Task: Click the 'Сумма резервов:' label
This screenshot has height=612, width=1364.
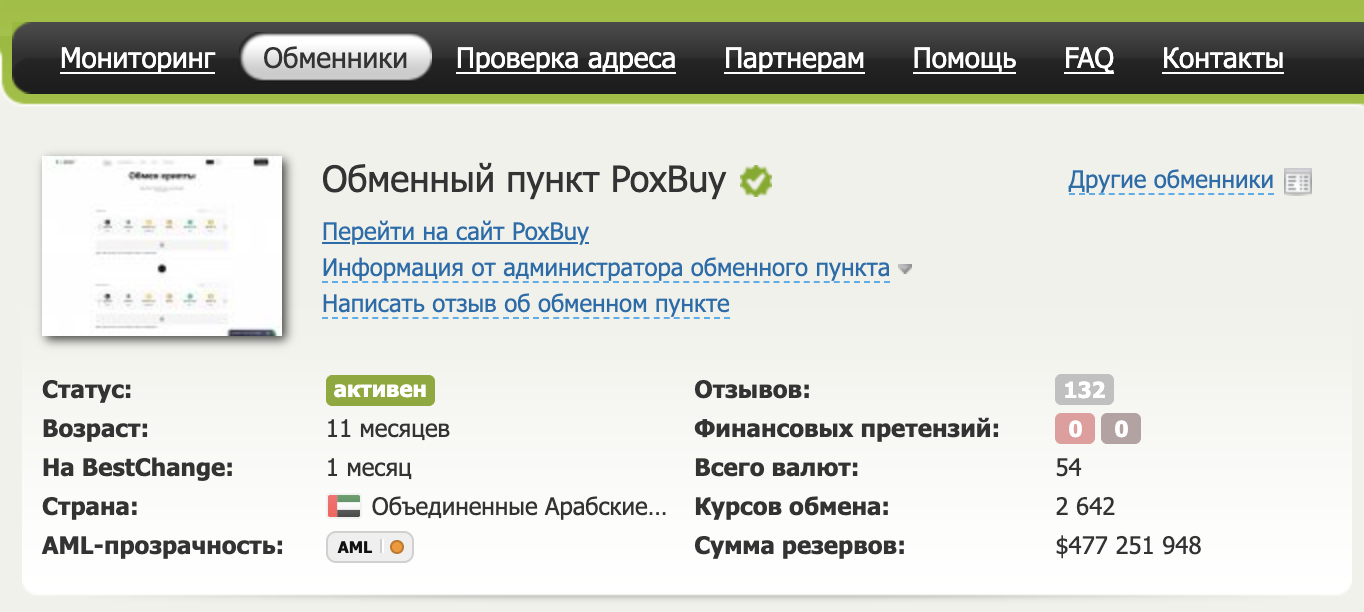Action: pyautogui.click(x=799, y=547)
